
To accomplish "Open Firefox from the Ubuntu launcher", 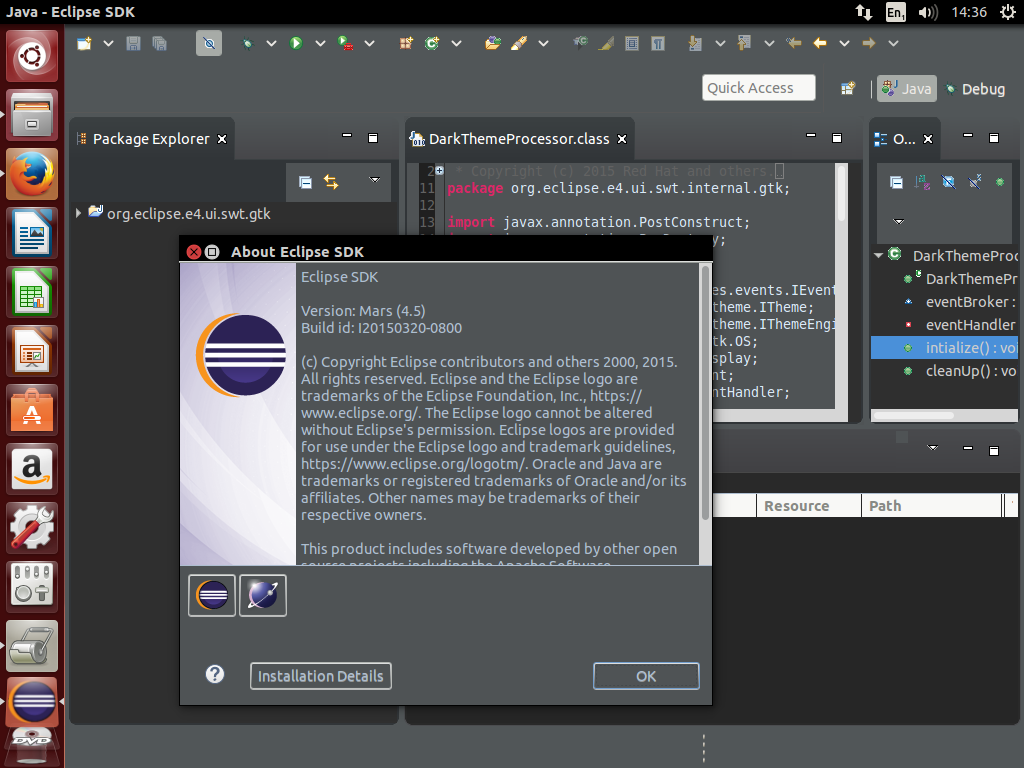I will pyautogui.click(x=32, y=174).
